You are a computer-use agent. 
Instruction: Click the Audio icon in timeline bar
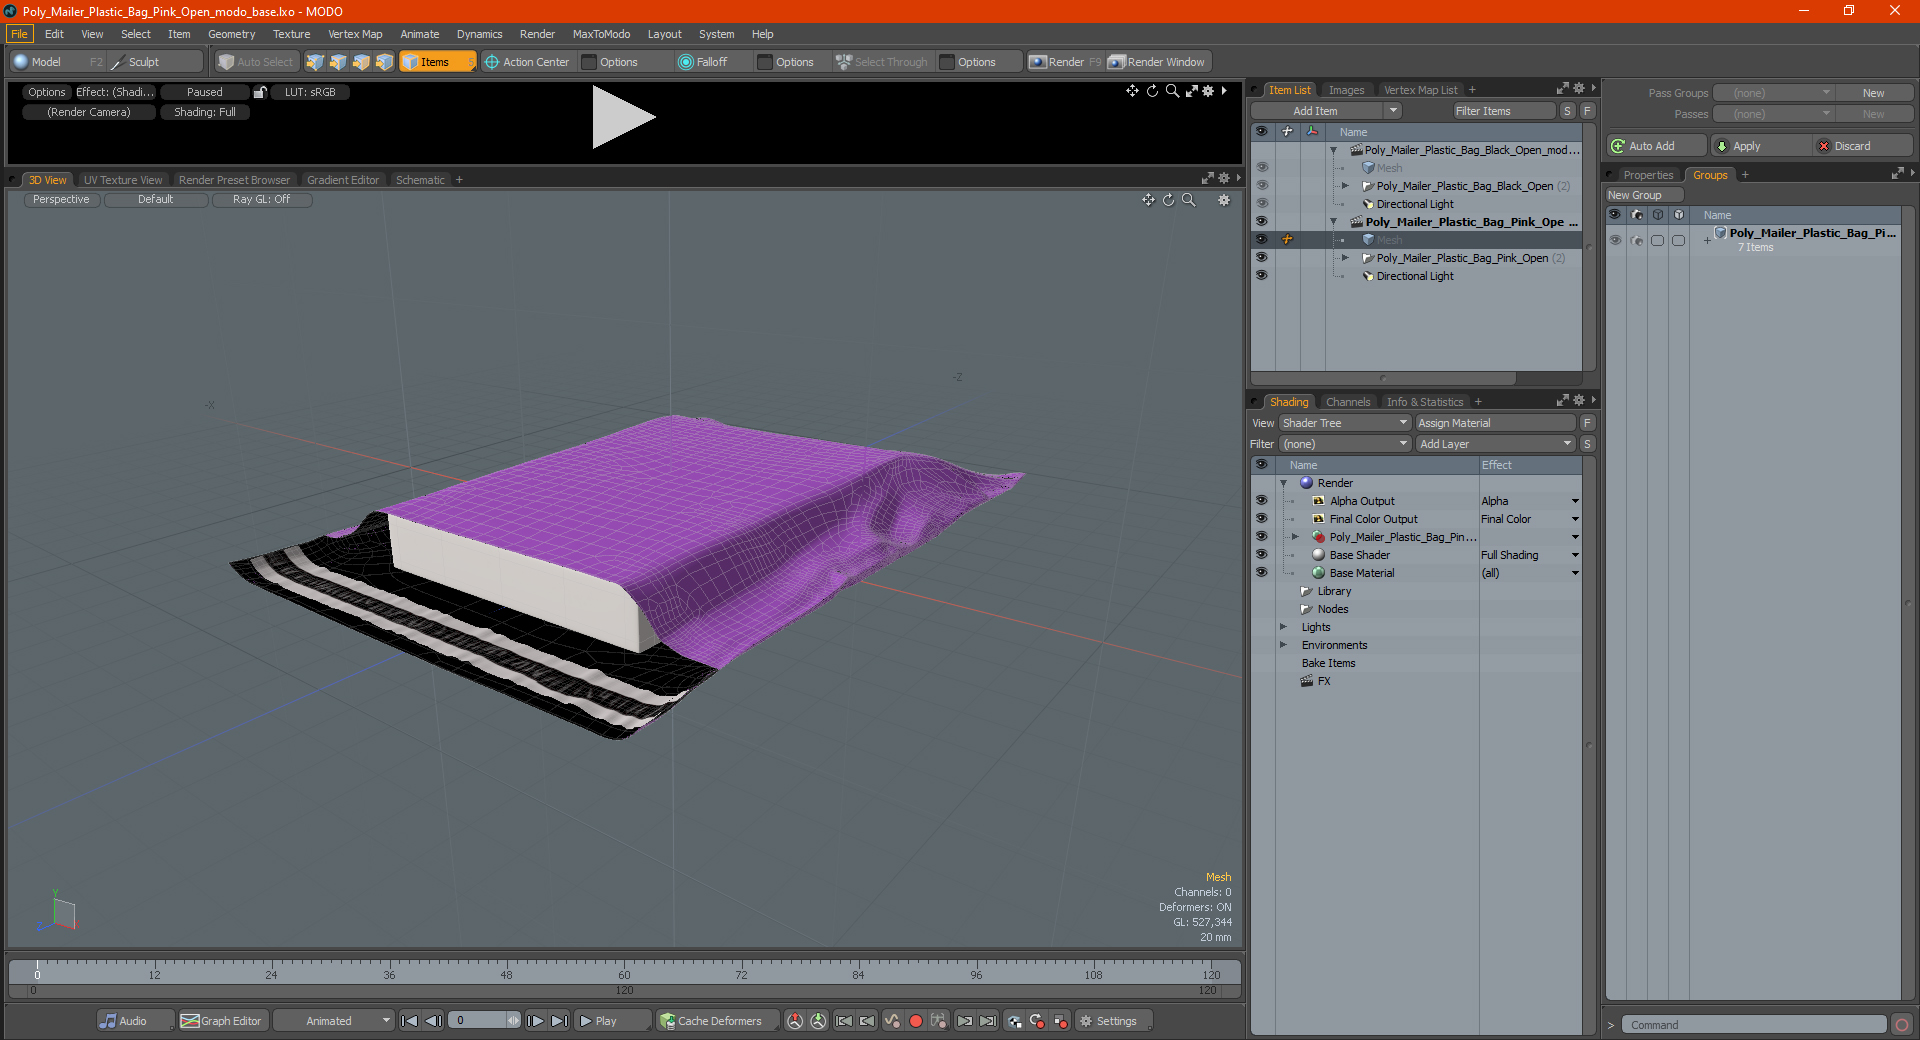click(x=108, y=1021)
